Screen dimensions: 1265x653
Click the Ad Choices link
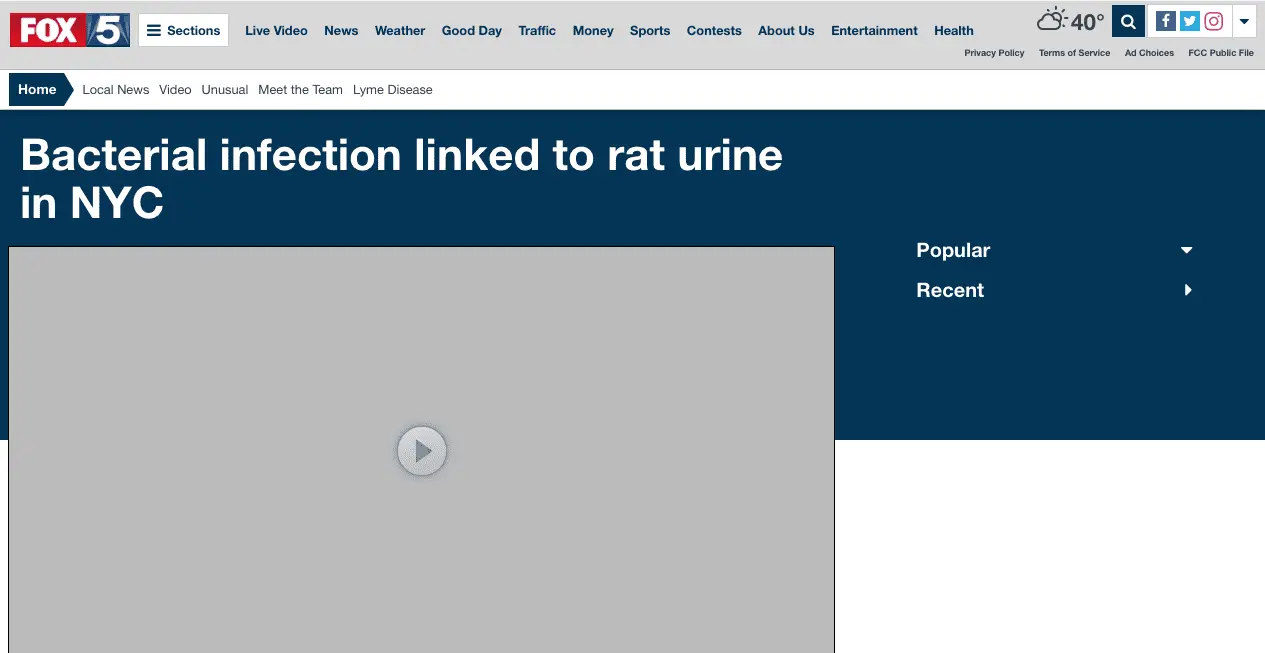point(1149,53)
